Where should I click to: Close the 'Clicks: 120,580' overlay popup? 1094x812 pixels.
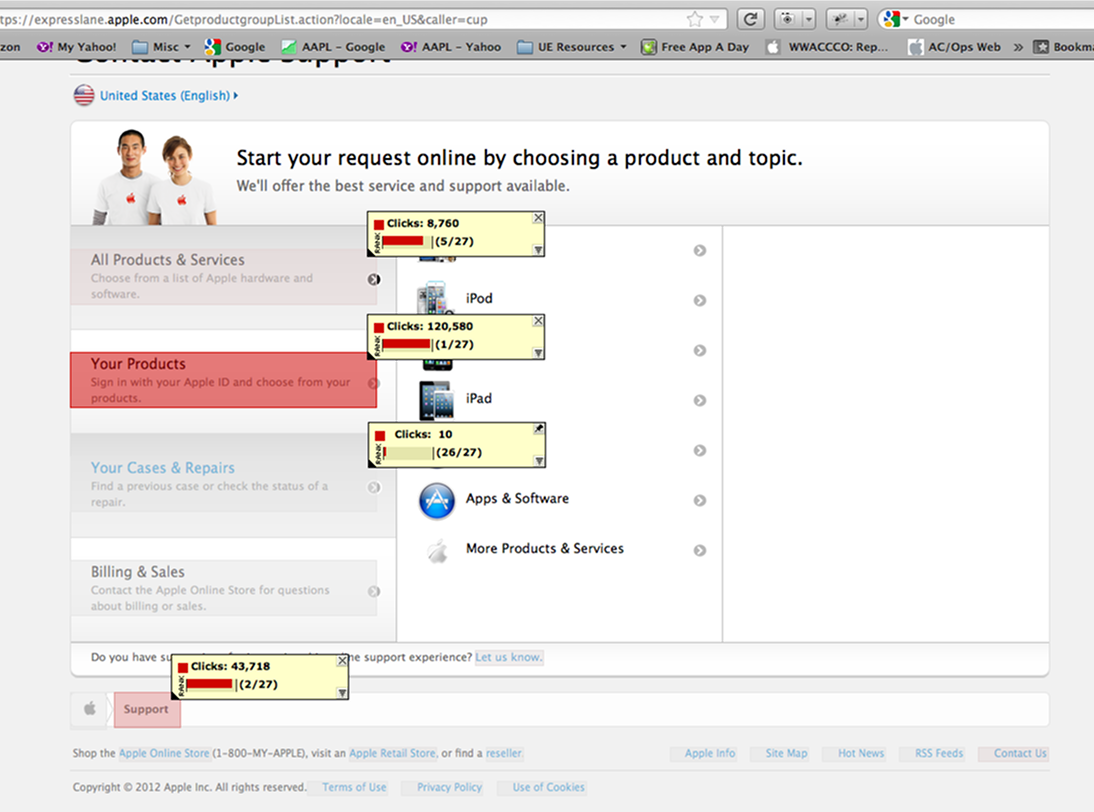(538, 321)
